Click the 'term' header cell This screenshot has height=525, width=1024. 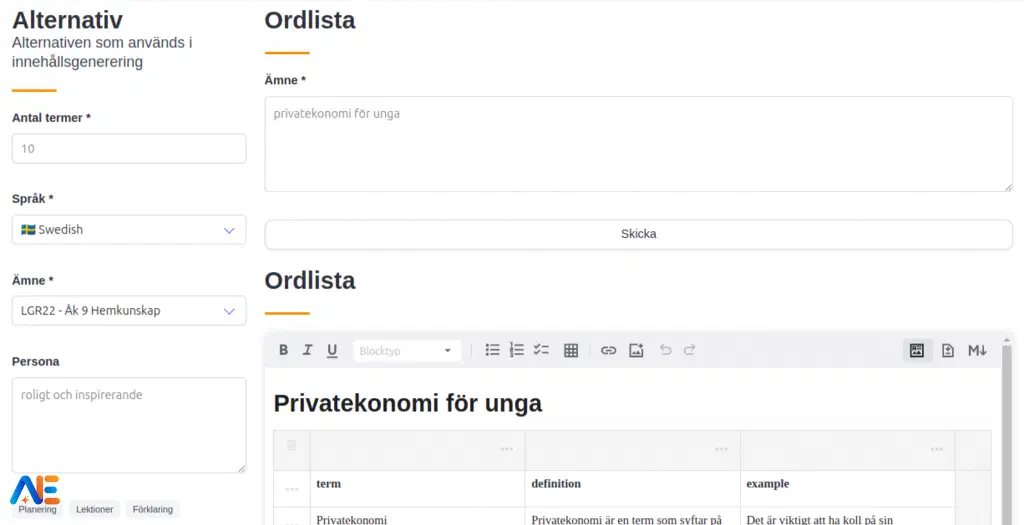point(417,488)
